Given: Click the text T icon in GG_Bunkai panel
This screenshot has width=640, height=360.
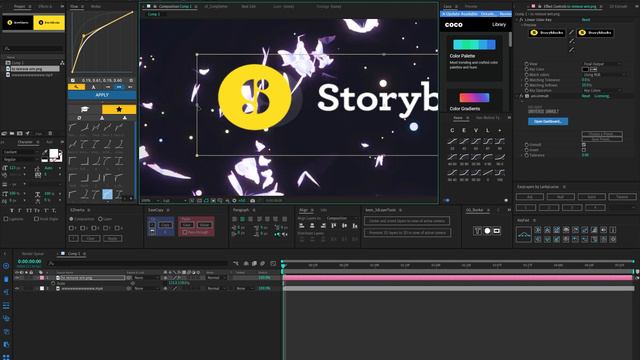Looking at the screenshot, I should (x=478, y=231).
